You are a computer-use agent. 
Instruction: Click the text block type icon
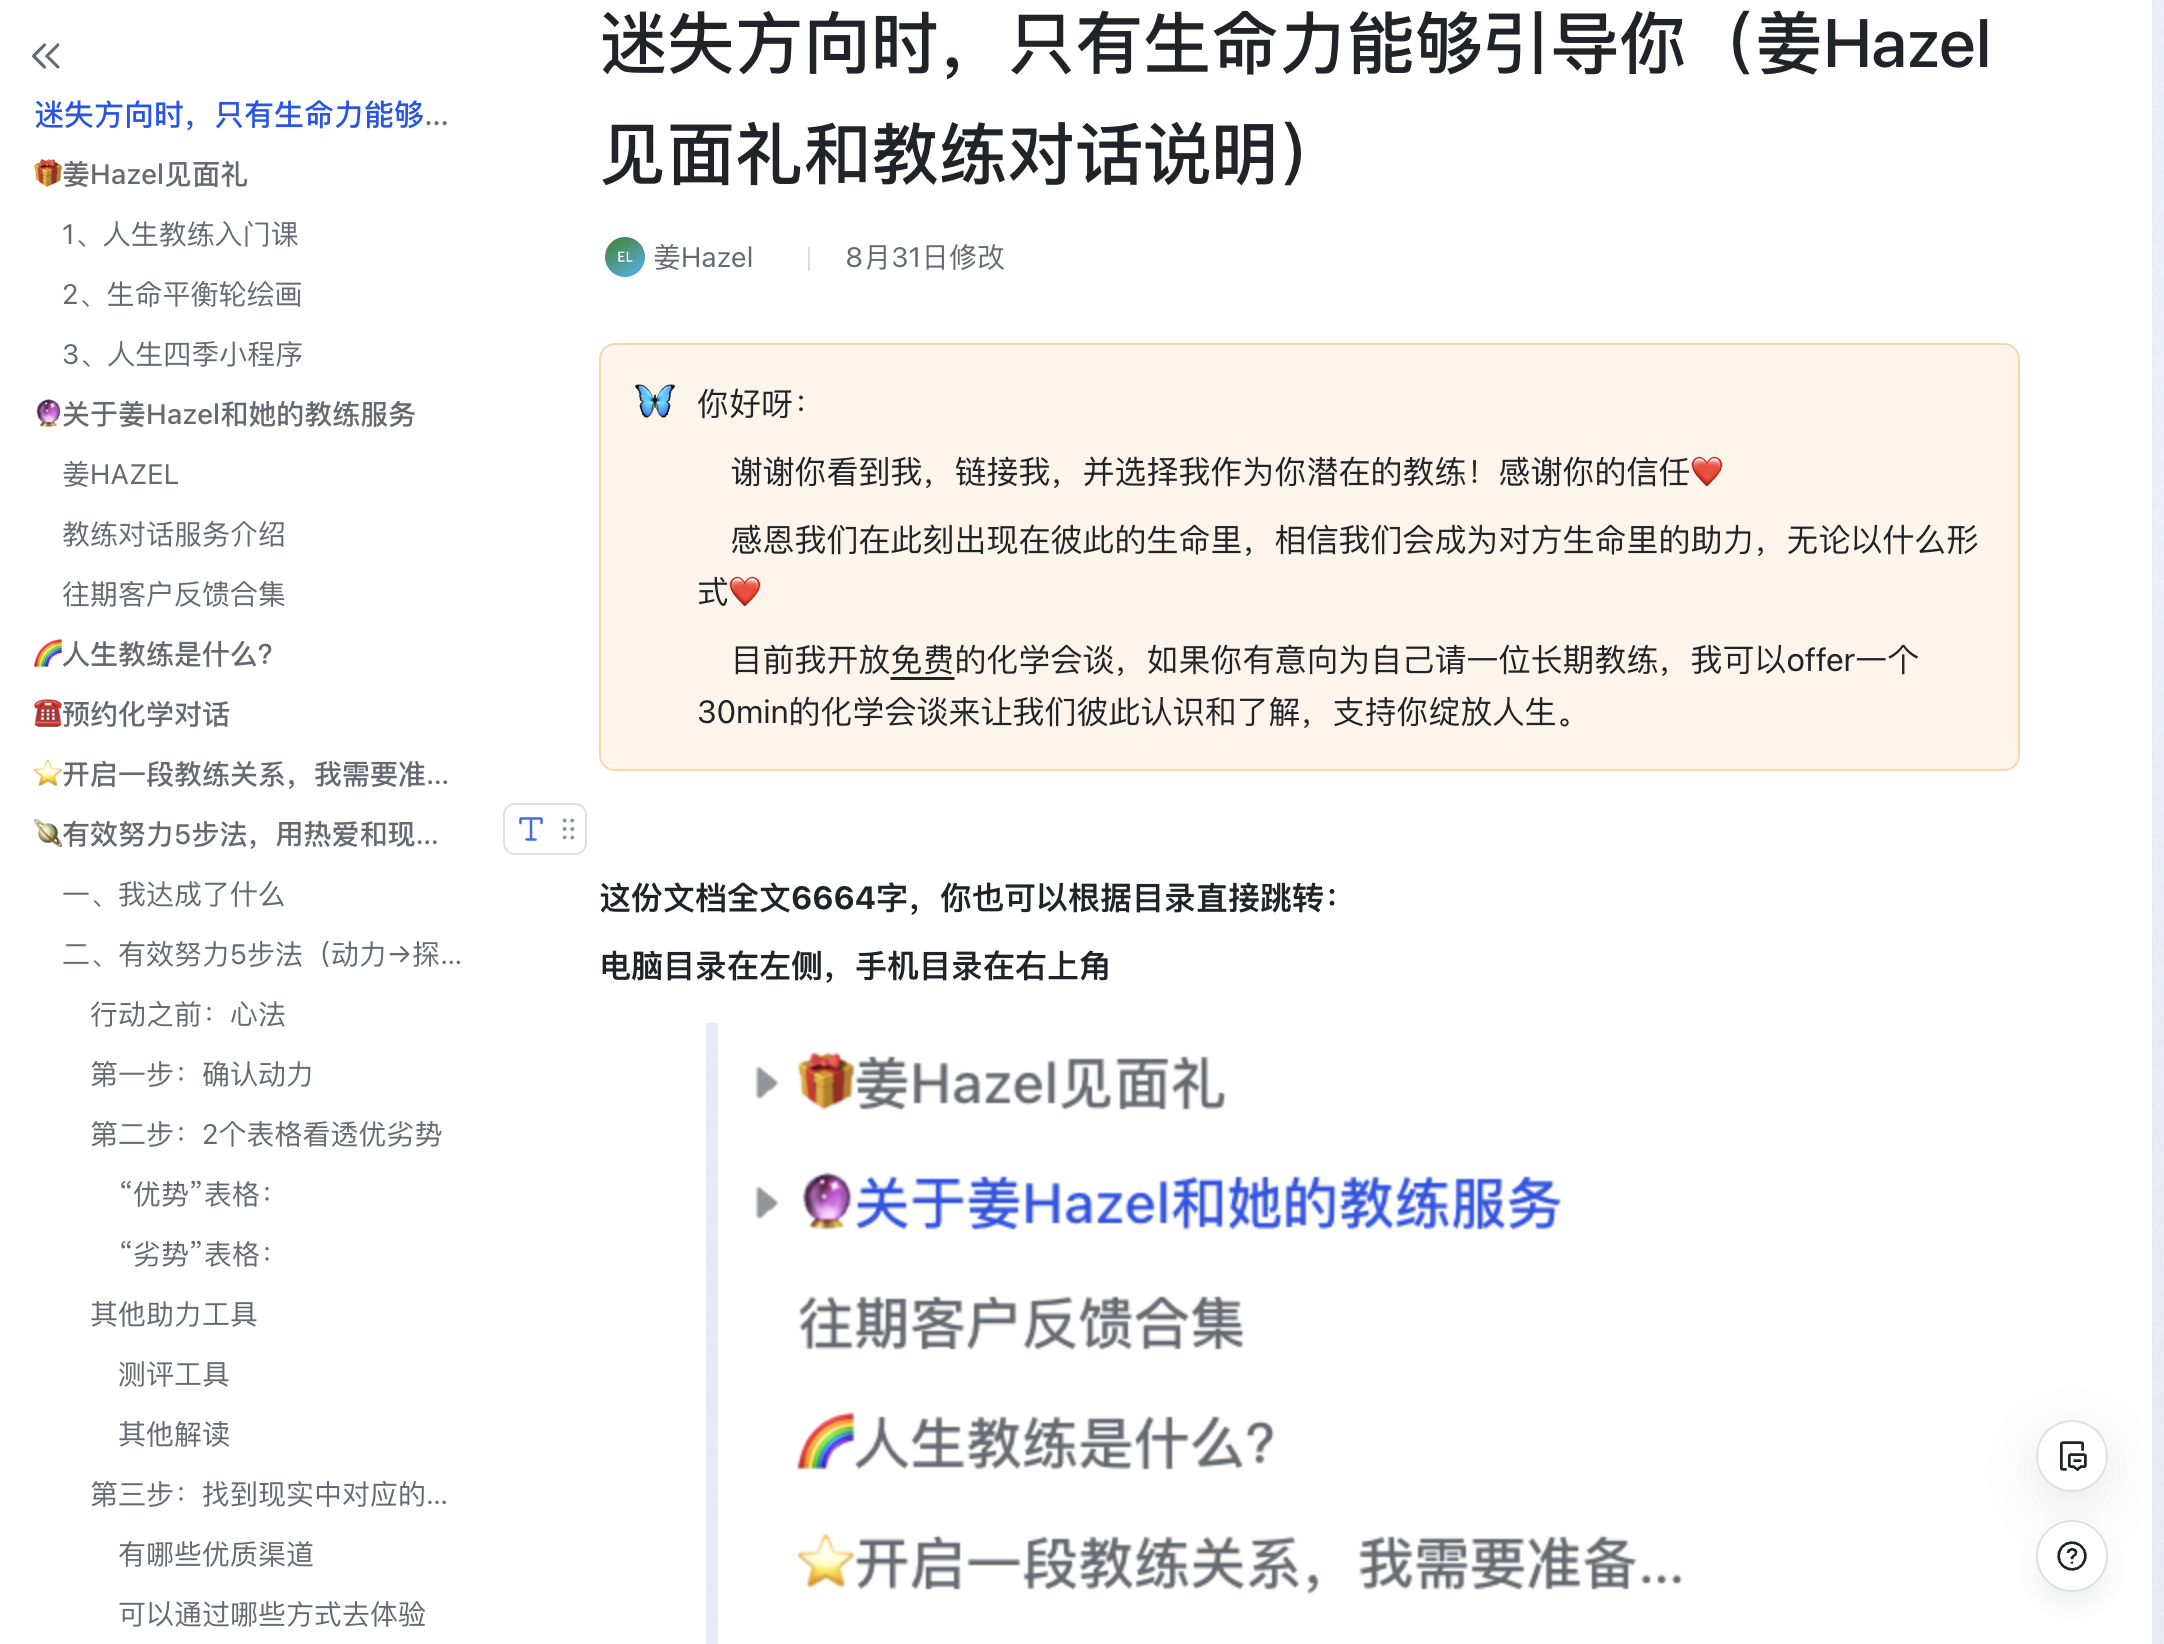531,829
